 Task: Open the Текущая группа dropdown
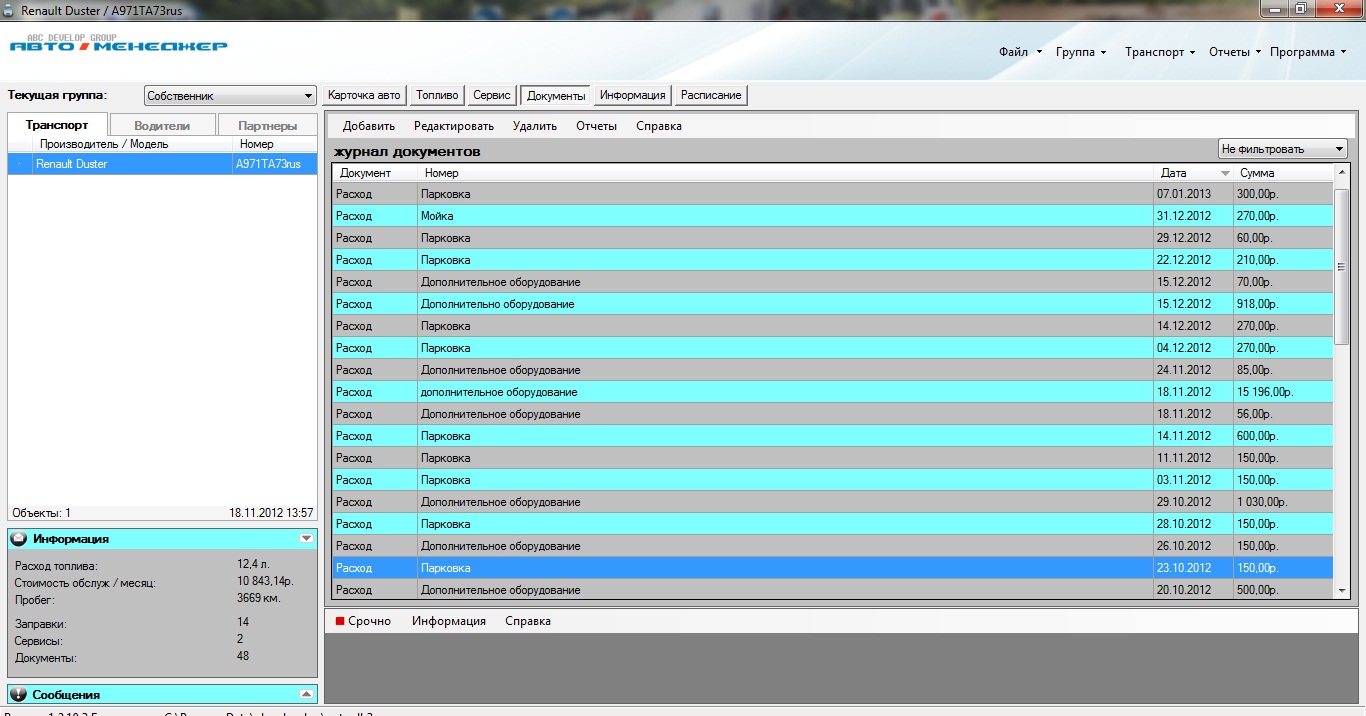[x=308, y=97]
